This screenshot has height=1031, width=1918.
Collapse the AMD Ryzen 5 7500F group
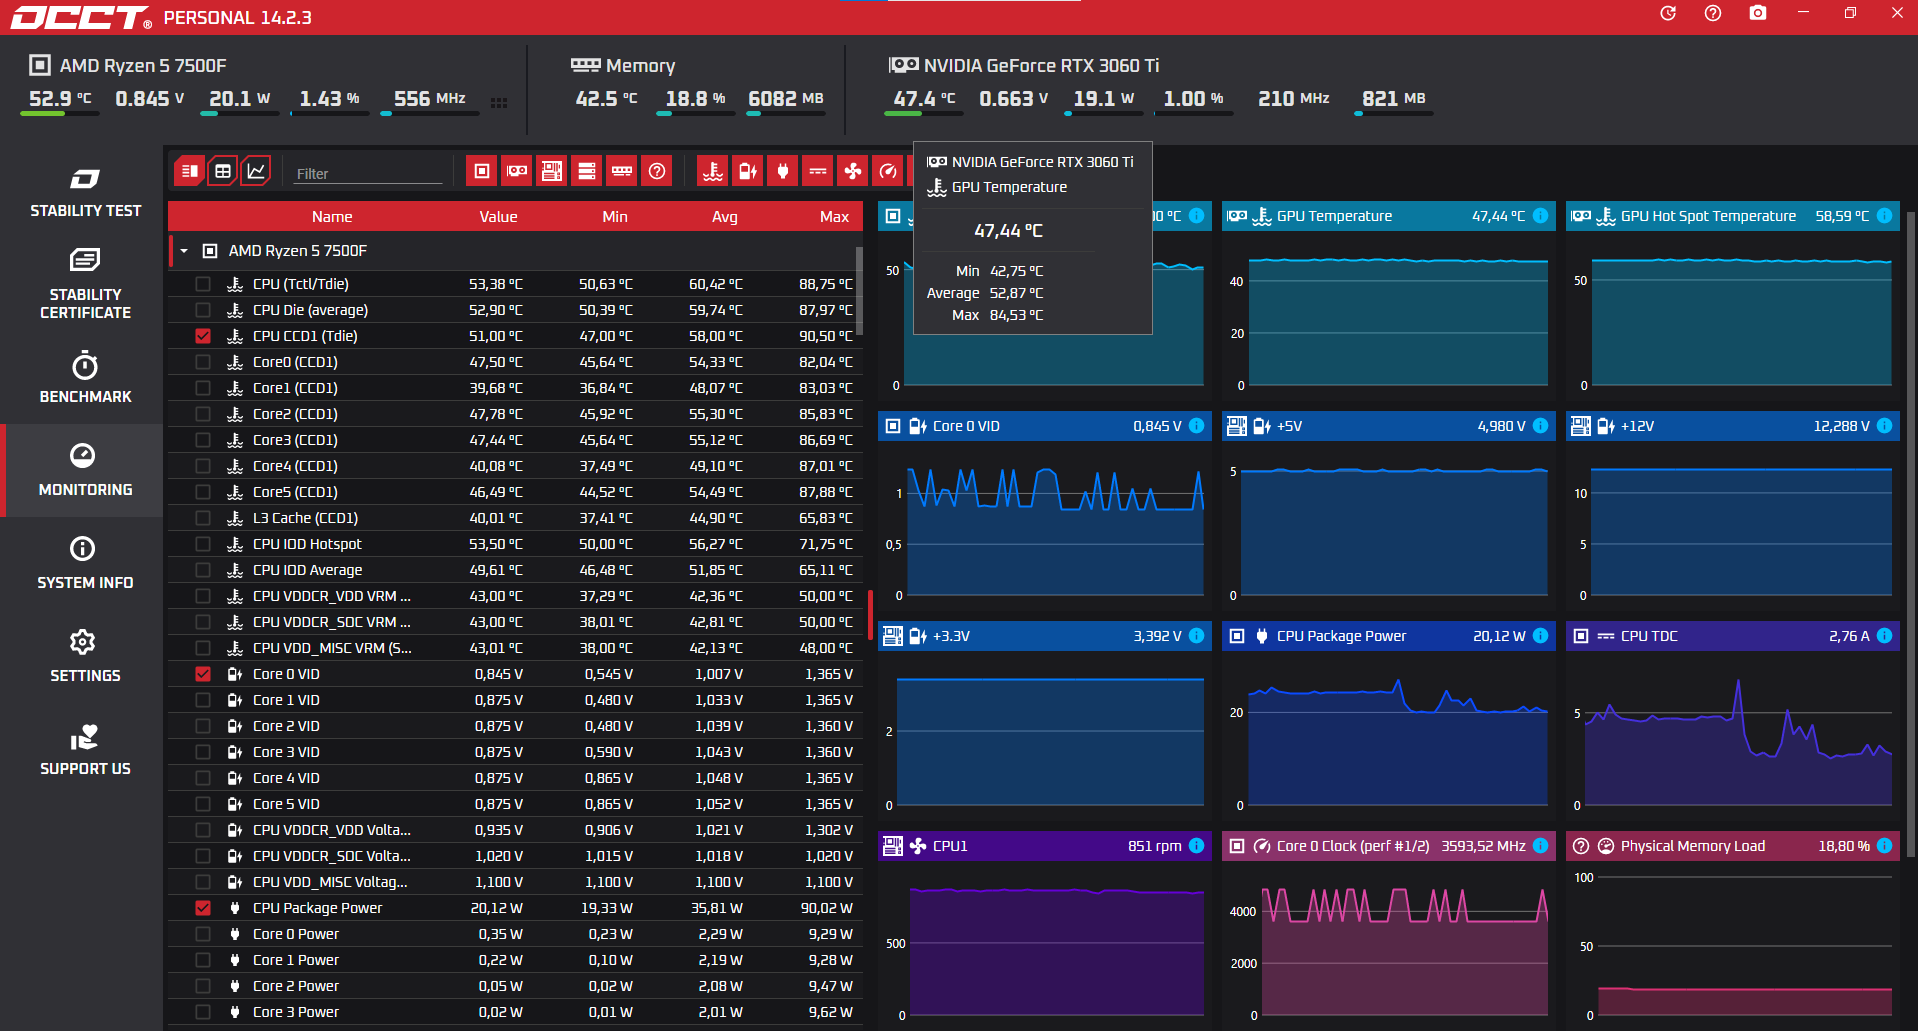pos(184,251)
